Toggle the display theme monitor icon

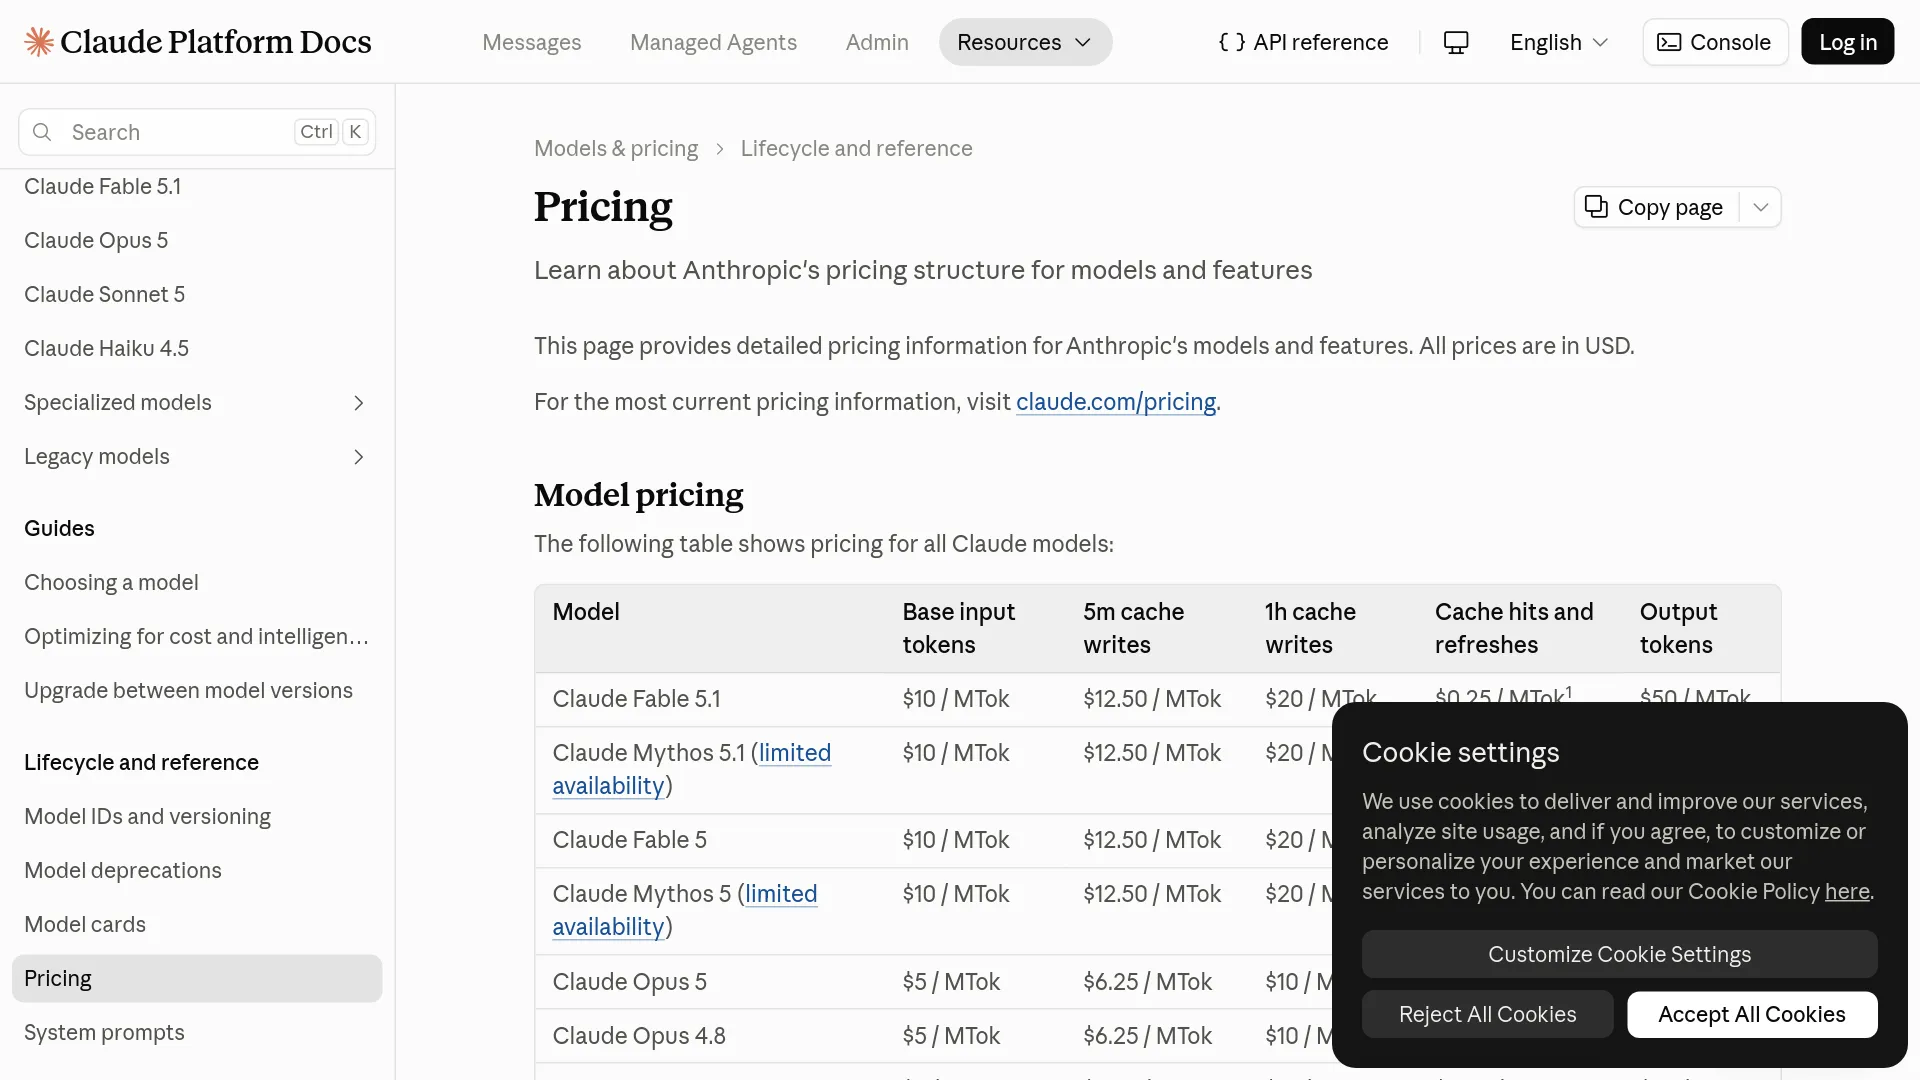[1456, 42]
